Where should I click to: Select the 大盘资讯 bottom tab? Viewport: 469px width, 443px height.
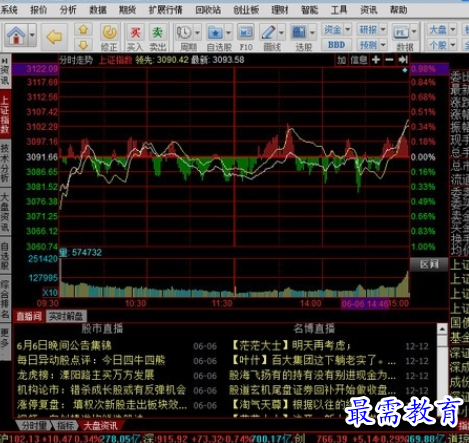click(x=101, y=426)
